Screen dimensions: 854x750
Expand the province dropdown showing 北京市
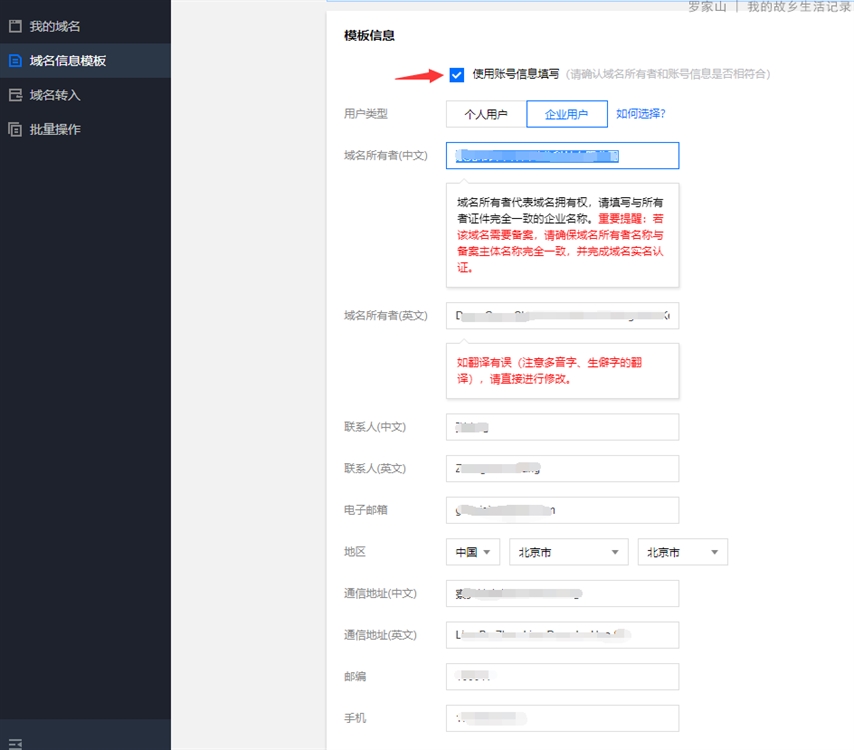[568, 552]
